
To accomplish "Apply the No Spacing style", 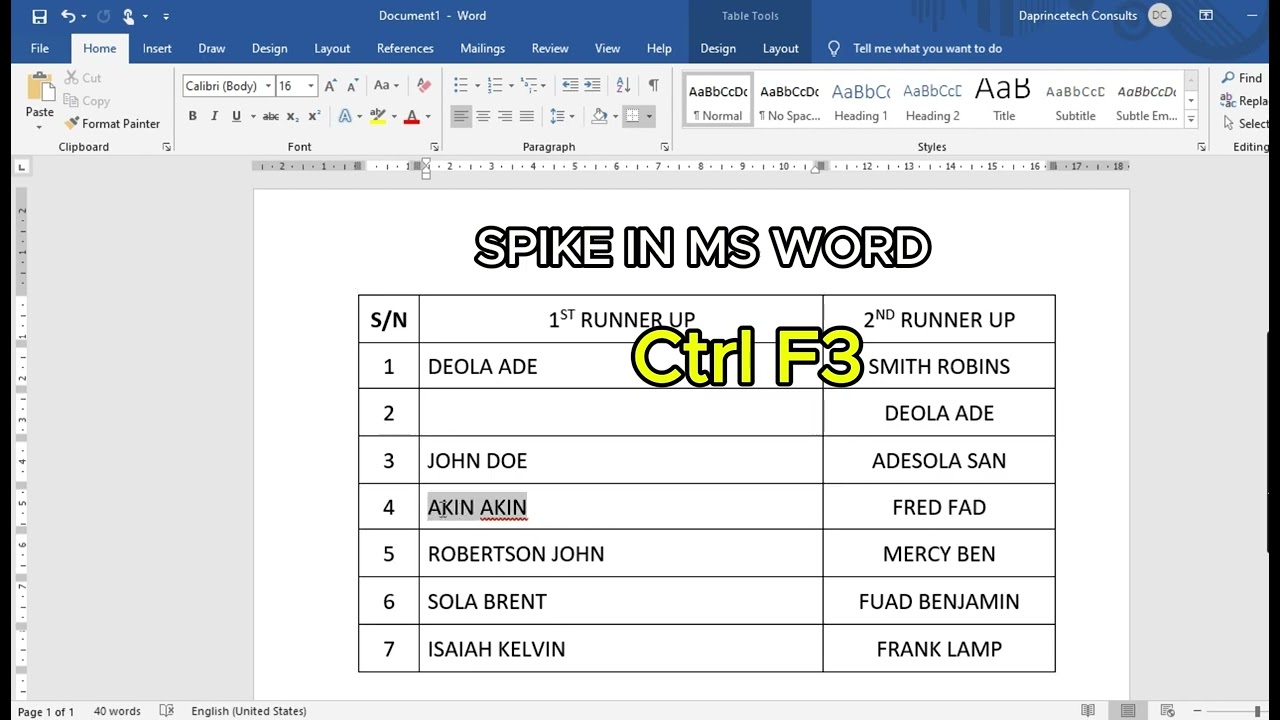I will [x=789, y=101].
